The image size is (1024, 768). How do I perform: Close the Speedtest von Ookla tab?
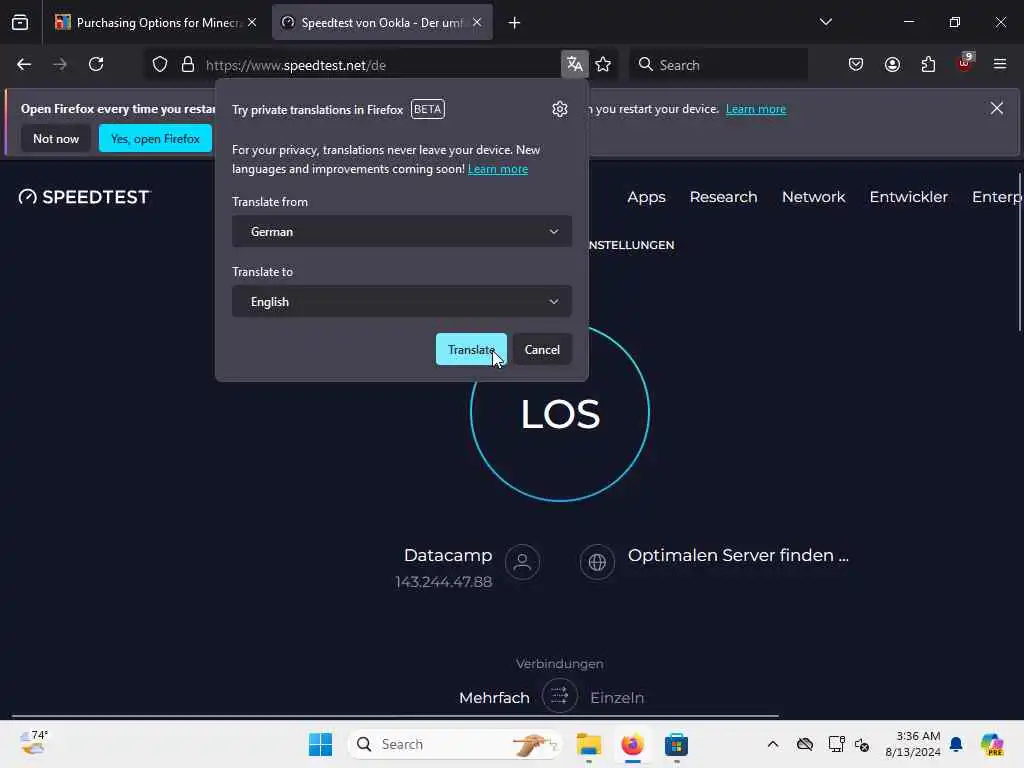[x=477, y=23]
